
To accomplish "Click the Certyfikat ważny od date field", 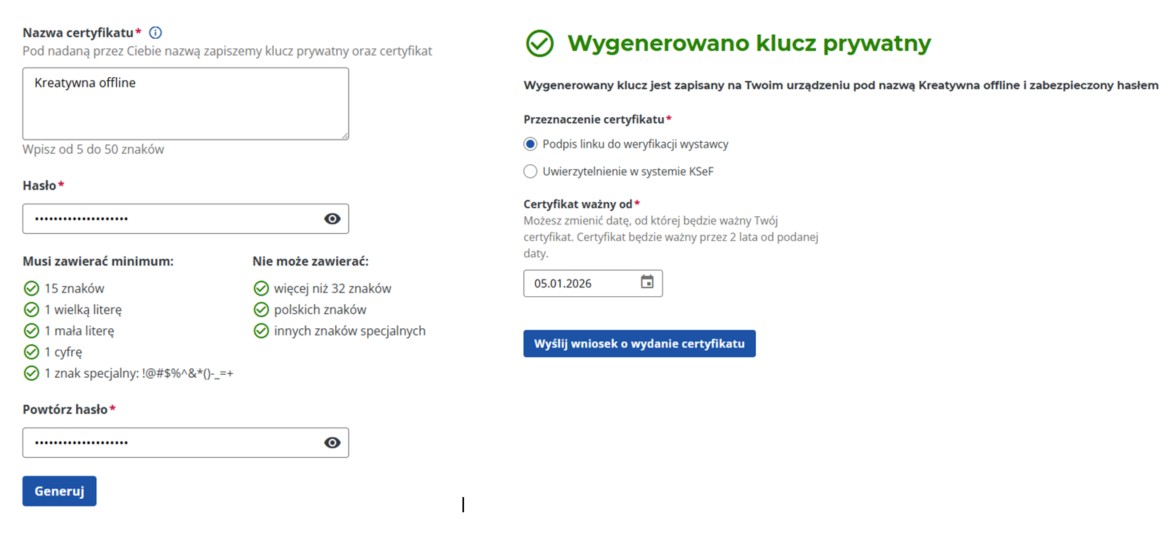I will (580, 283).
